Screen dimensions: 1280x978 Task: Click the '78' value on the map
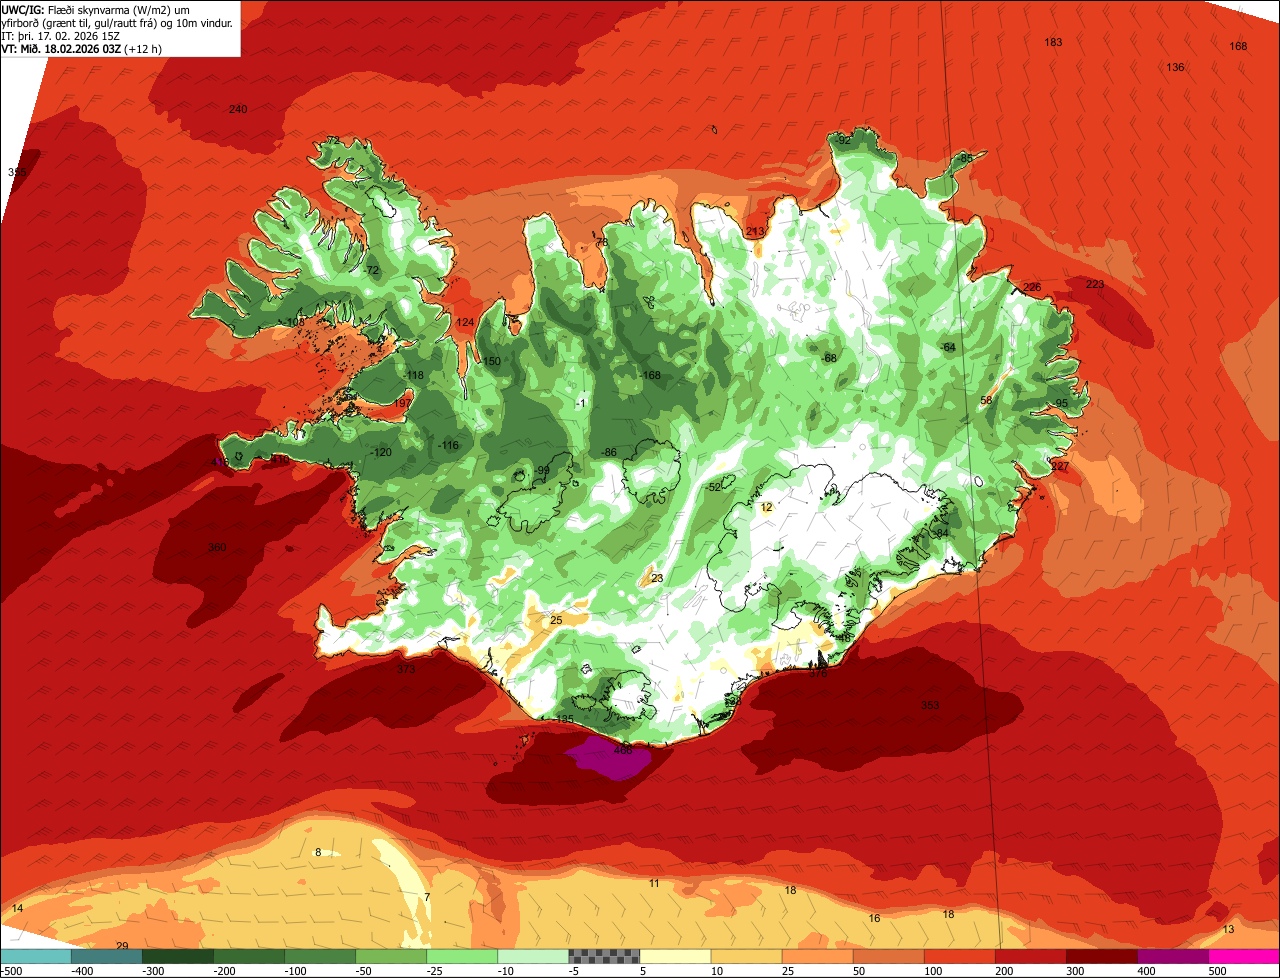pyautogui.click(x=602, y=243)
